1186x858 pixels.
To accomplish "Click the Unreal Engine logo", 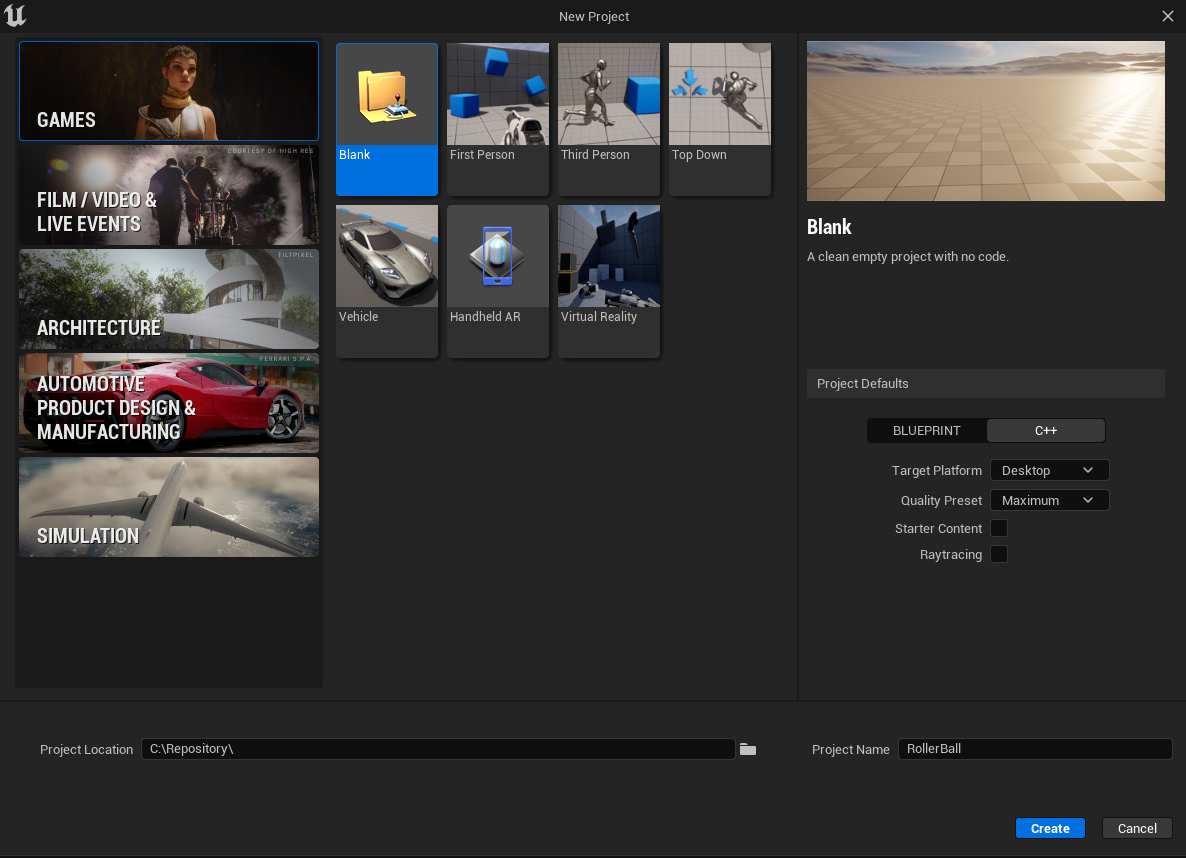I will 15,15.
